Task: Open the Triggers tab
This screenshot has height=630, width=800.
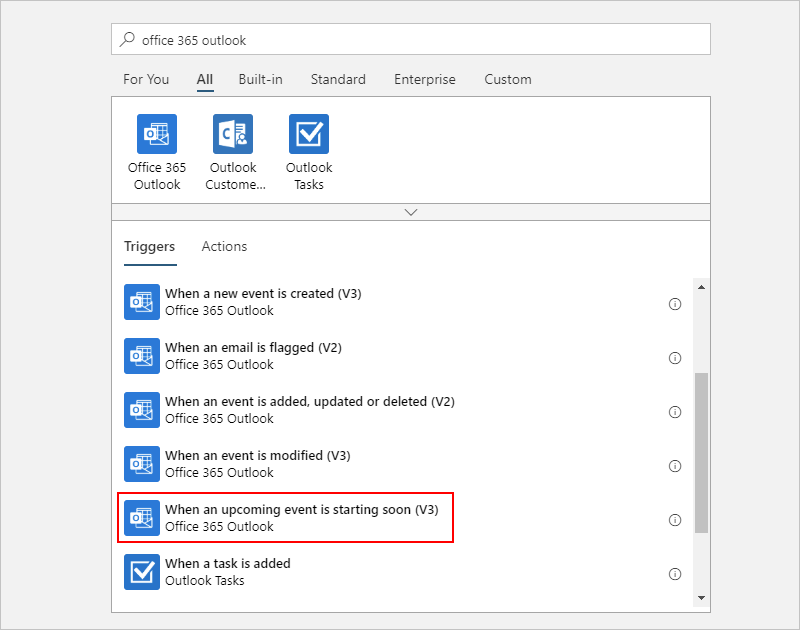Action: [x=149, y=246]
